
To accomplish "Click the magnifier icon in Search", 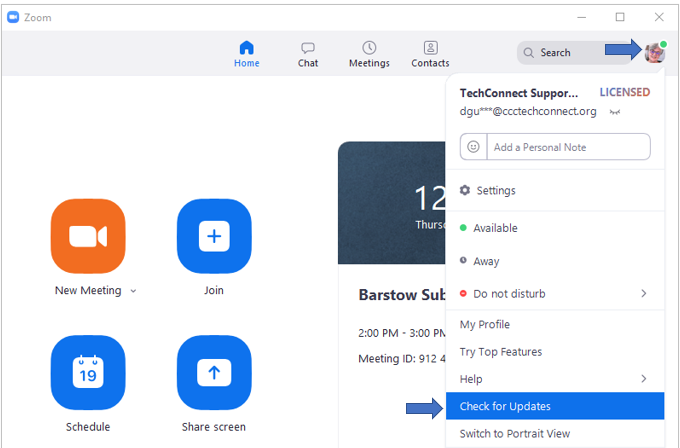I will click(528, 53).
